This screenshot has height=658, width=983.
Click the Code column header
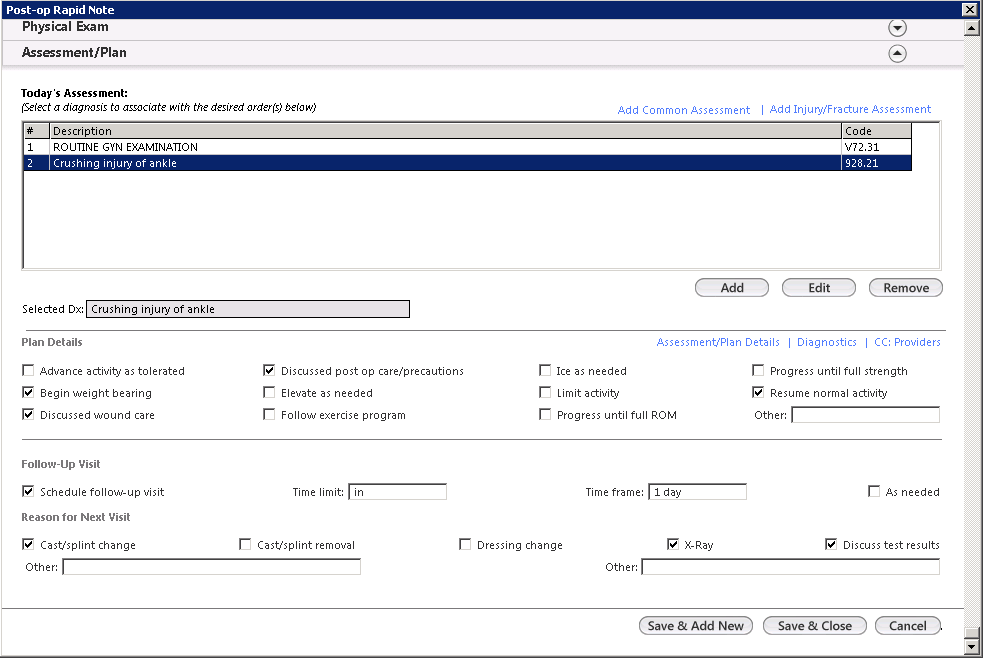pos(876,131)
